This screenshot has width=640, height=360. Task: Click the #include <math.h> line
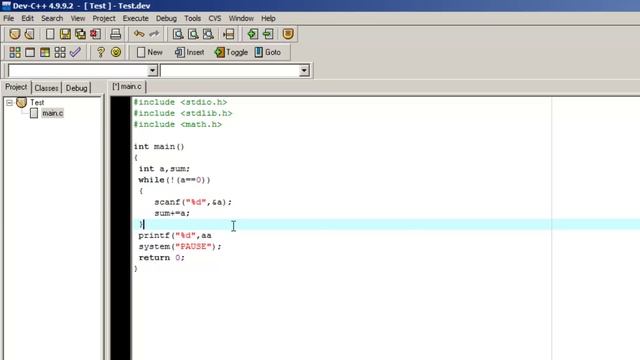pos(178,124)
